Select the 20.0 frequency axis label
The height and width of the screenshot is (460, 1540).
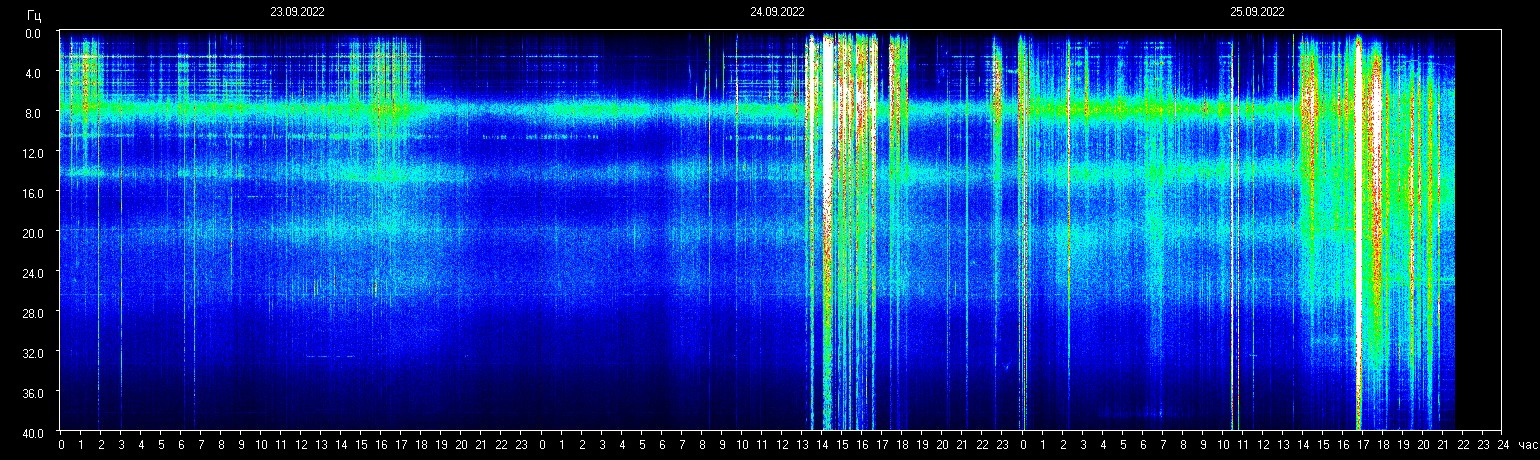pyautogui.click(x=32, y=232)
